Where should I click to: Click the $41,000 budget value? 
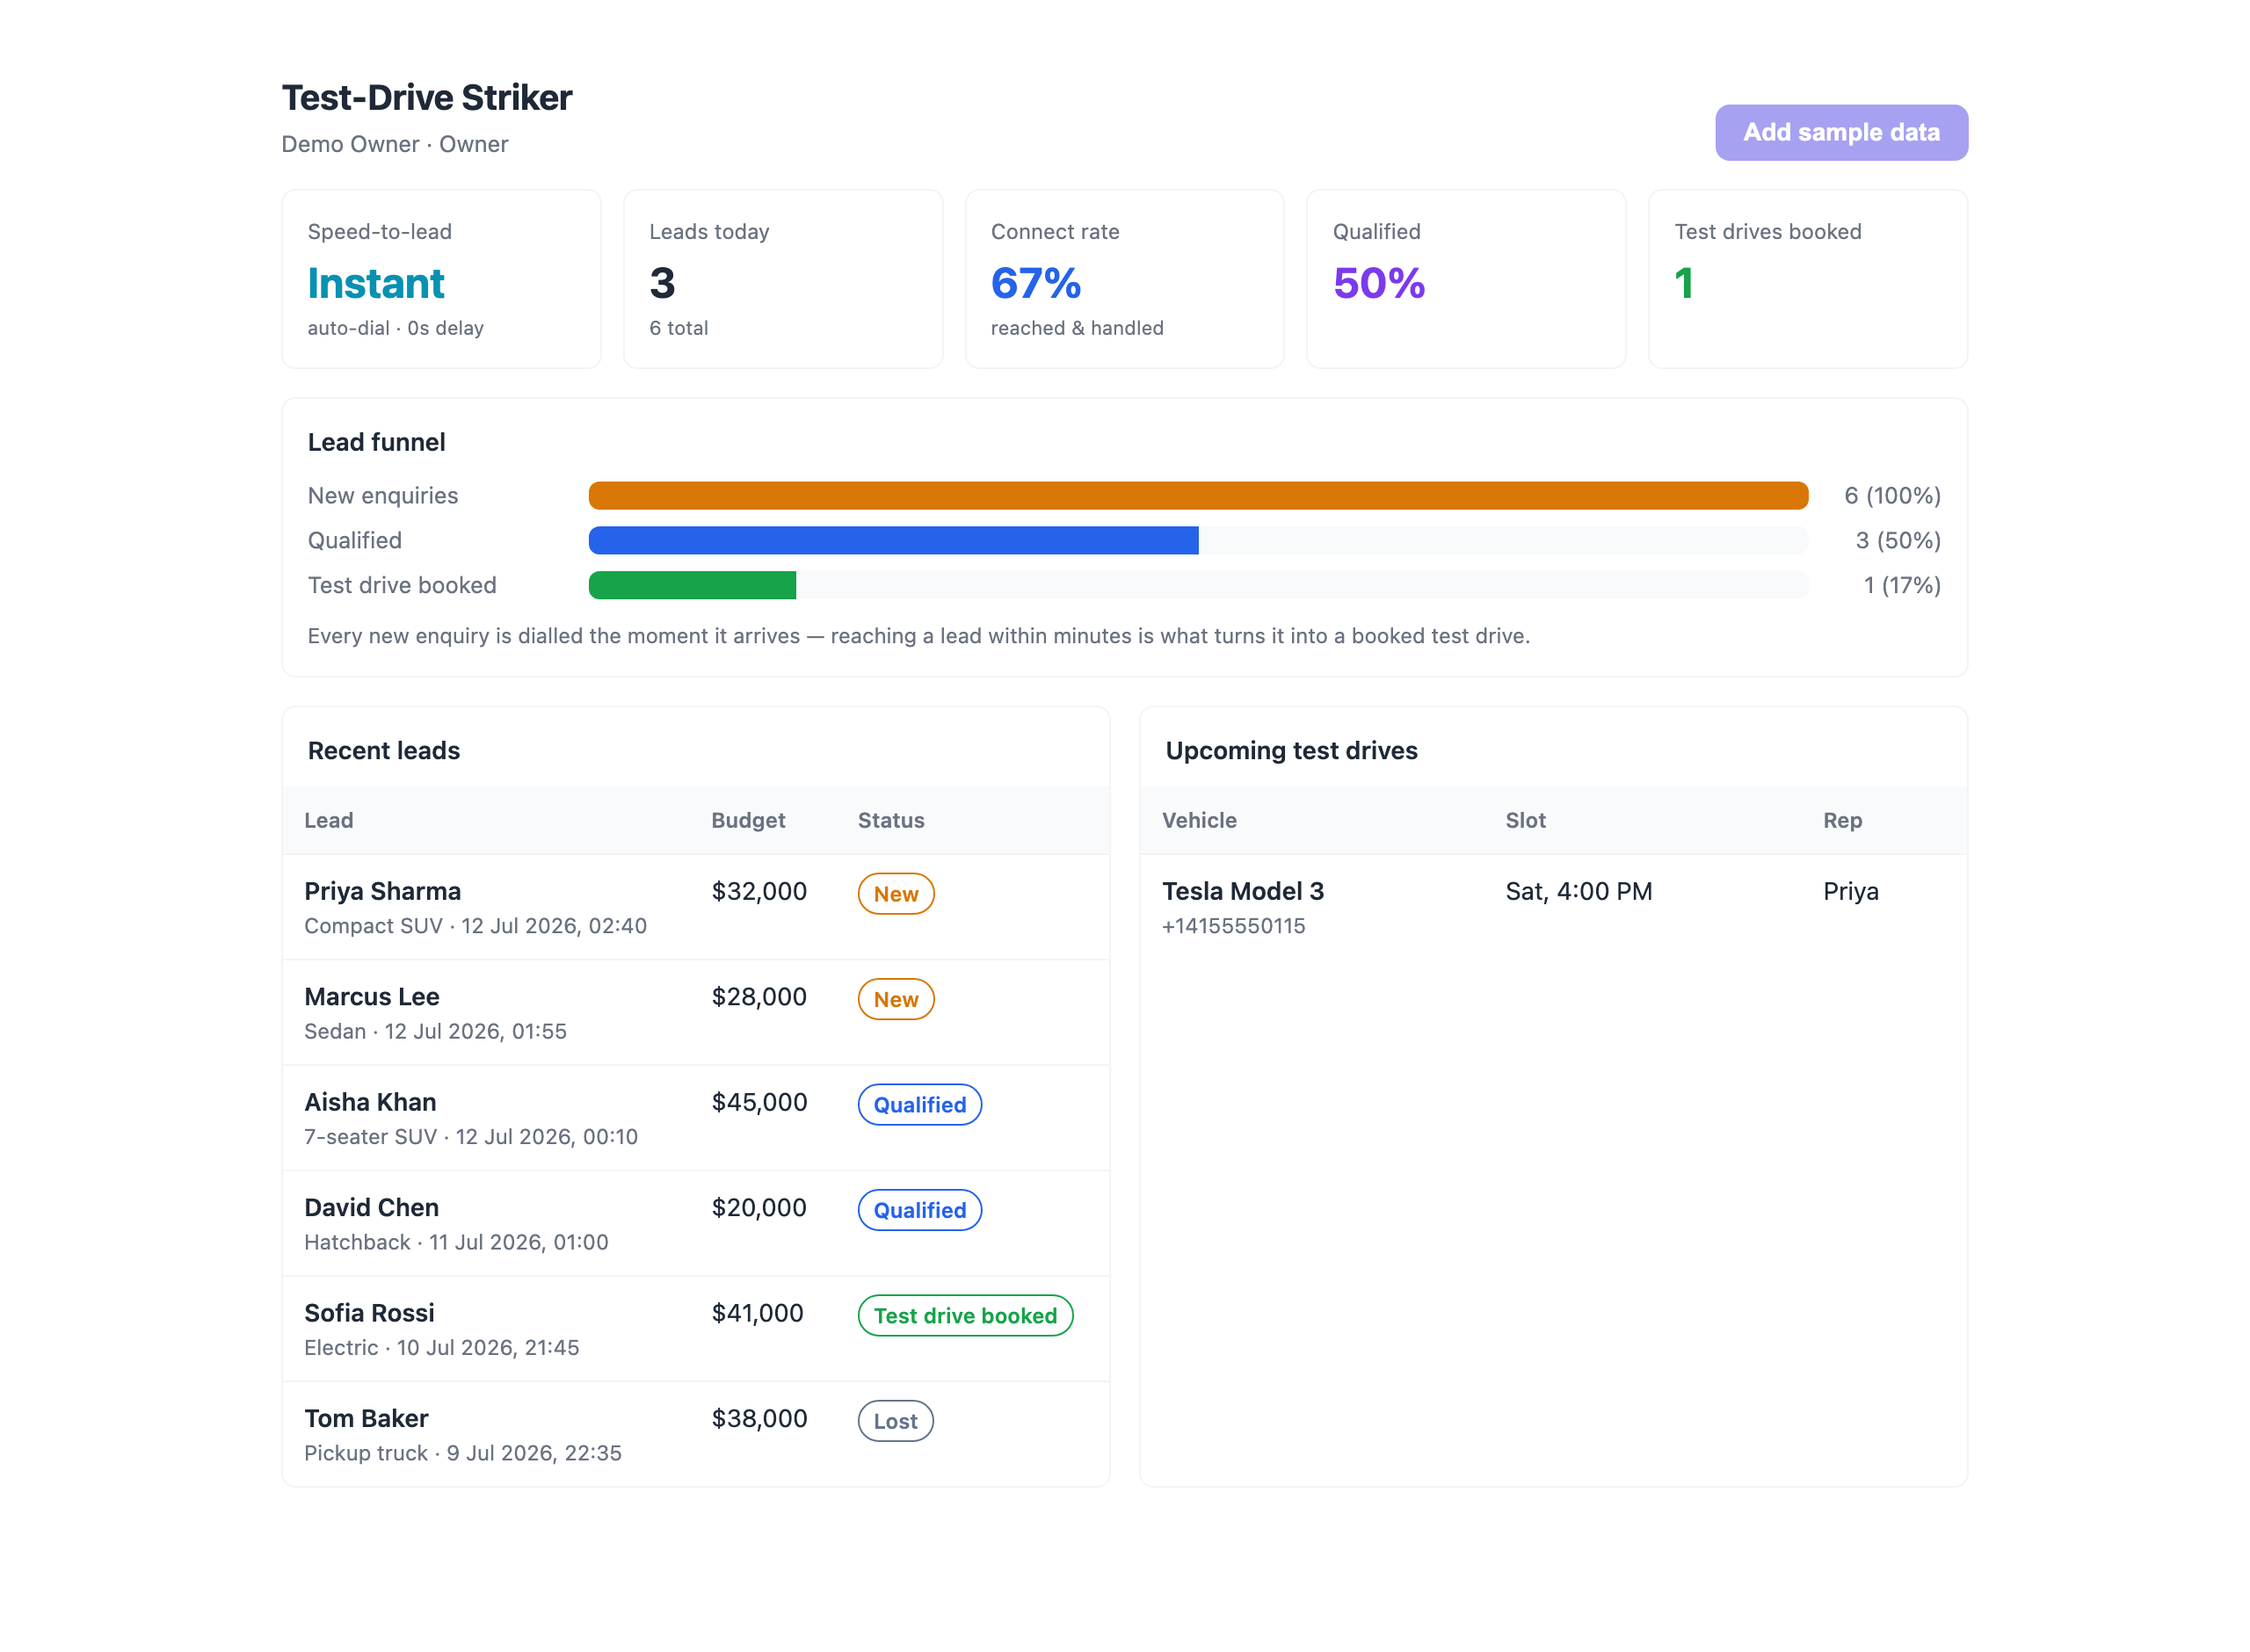(x=757, y=1313)
